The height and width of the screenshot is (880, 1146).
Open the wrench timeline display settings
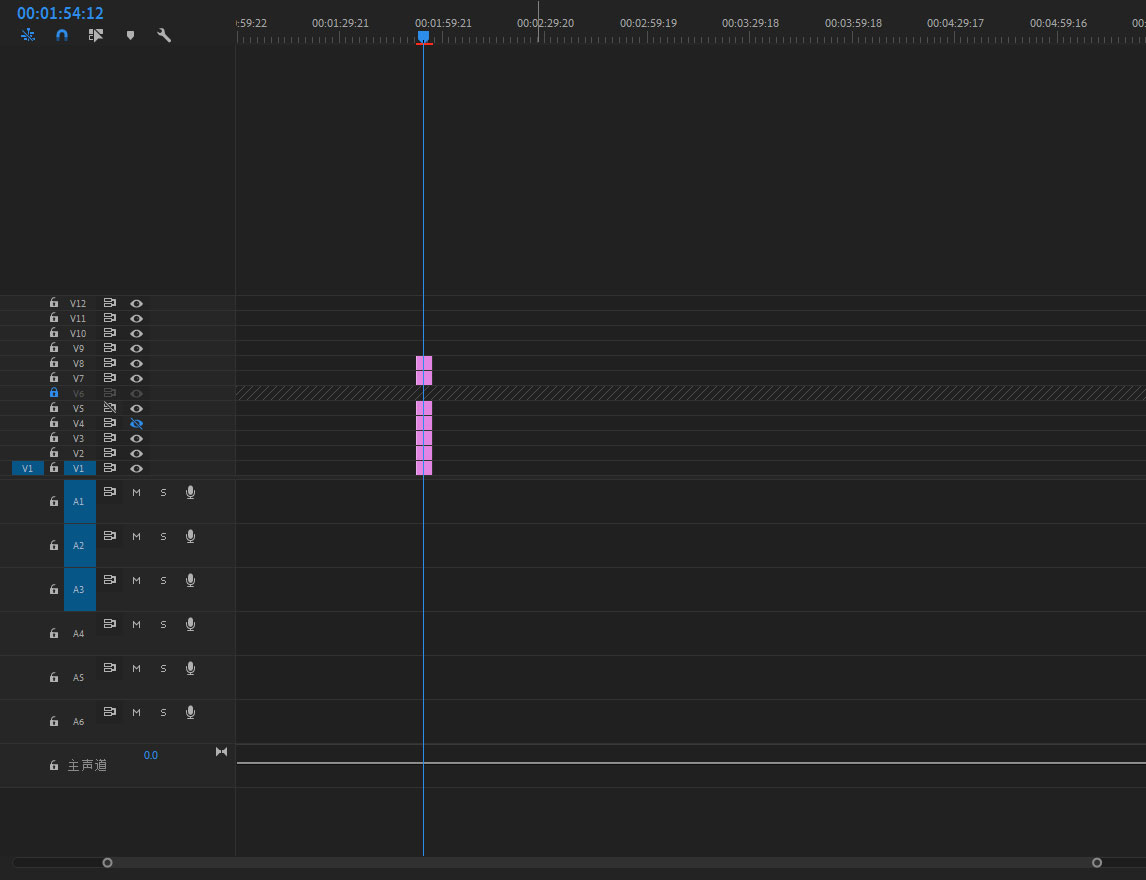coord(164,35)
